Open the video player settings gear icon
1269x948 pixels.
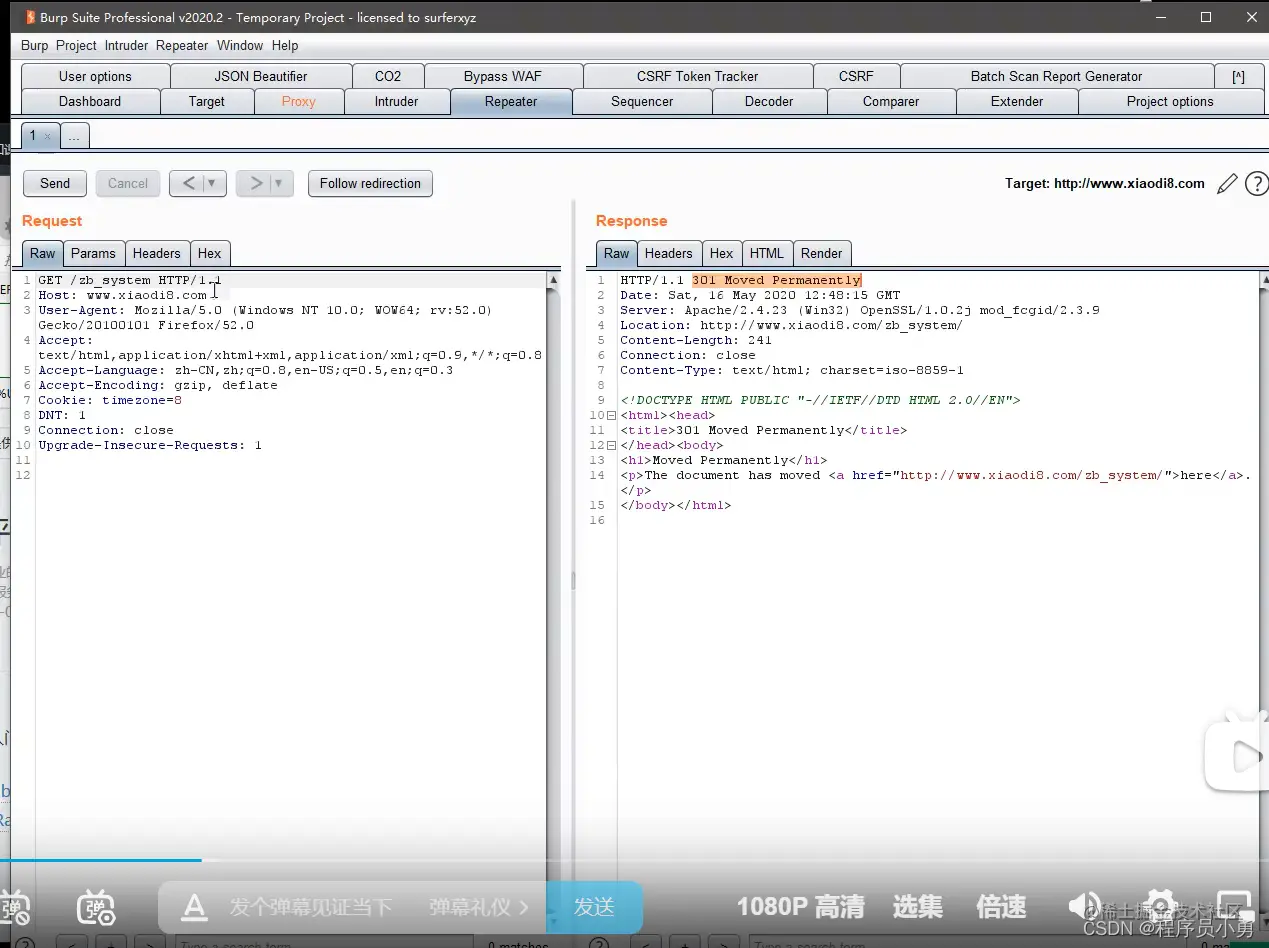[1159, 906]
